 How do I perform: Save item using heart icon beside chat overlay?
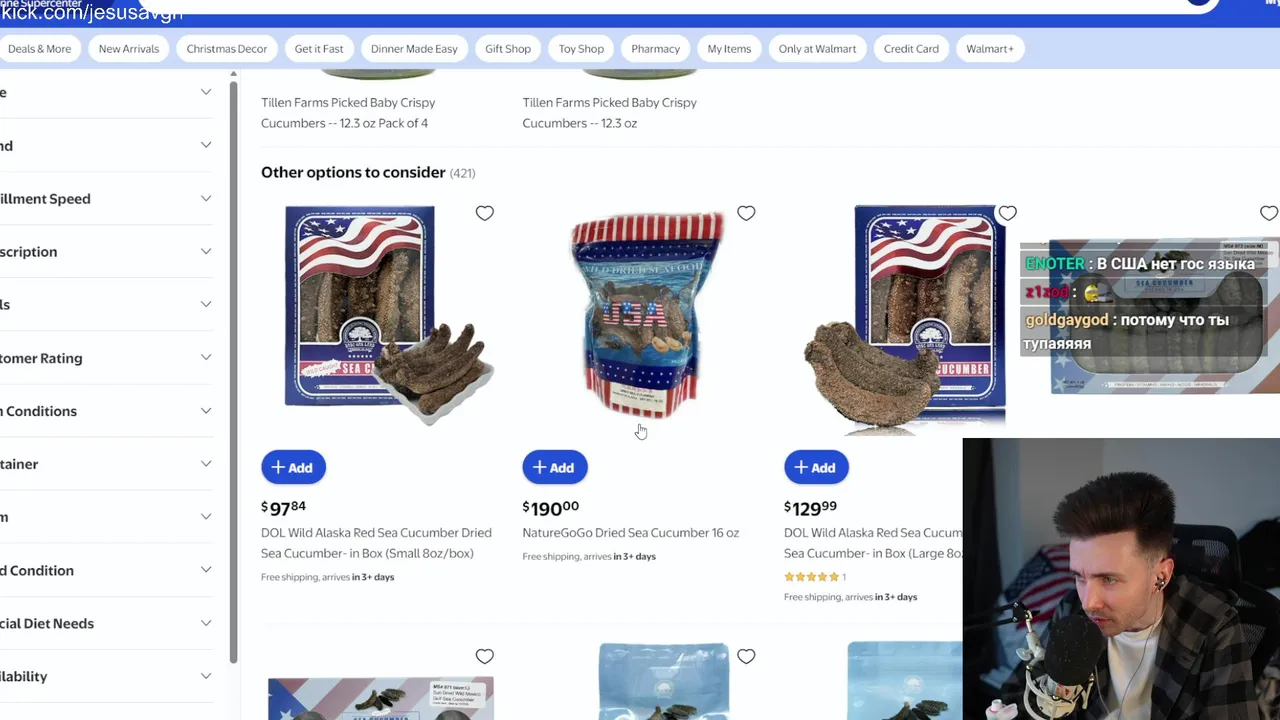click(1268, 213)
